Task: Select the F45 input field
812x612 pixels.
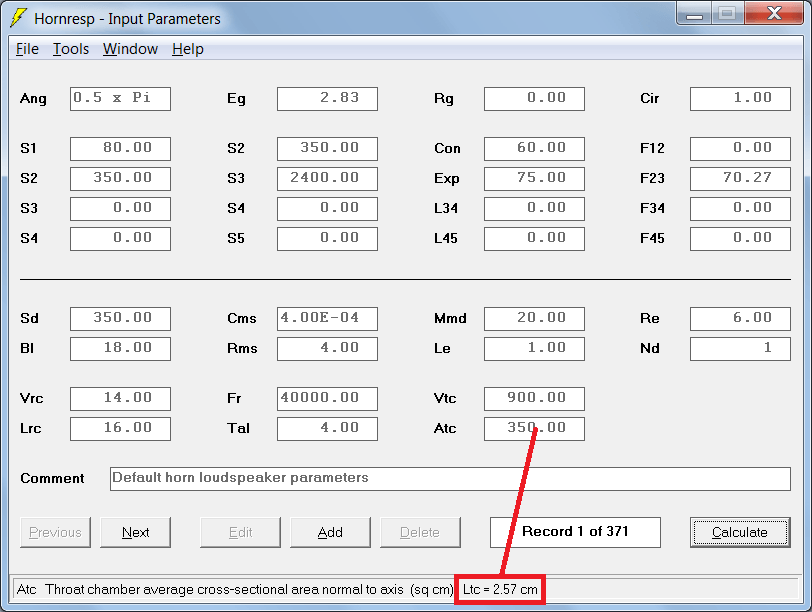Action: click(741, 239)
